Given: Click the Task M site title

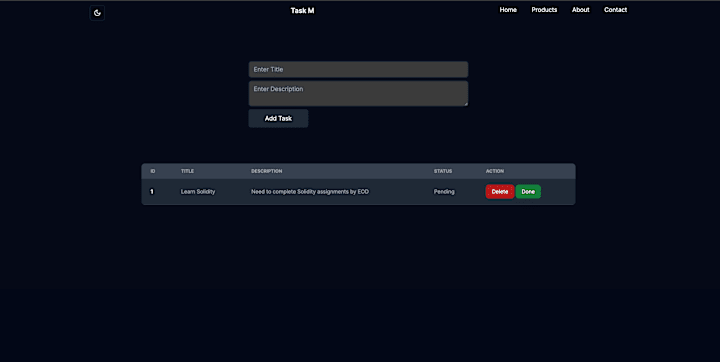Looking at the screenshot, I should pos(302,11).
